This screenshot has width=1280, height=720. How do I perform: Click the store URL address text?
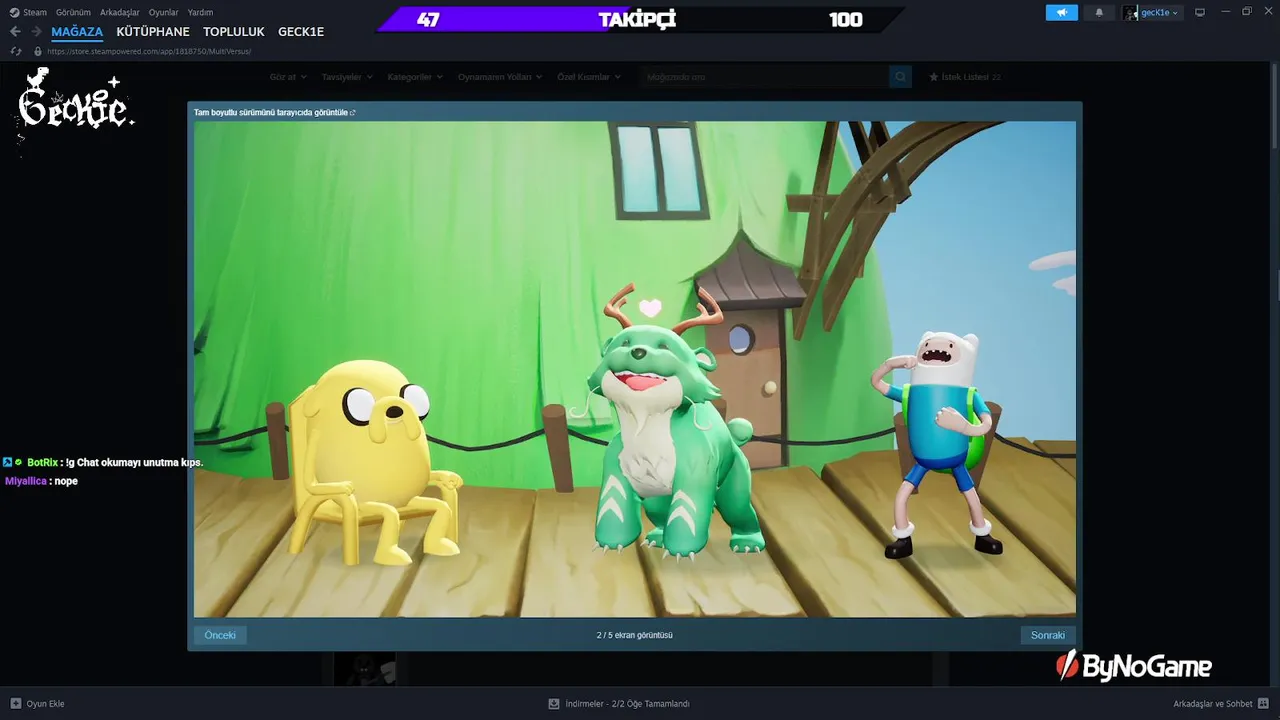point(149,51)
